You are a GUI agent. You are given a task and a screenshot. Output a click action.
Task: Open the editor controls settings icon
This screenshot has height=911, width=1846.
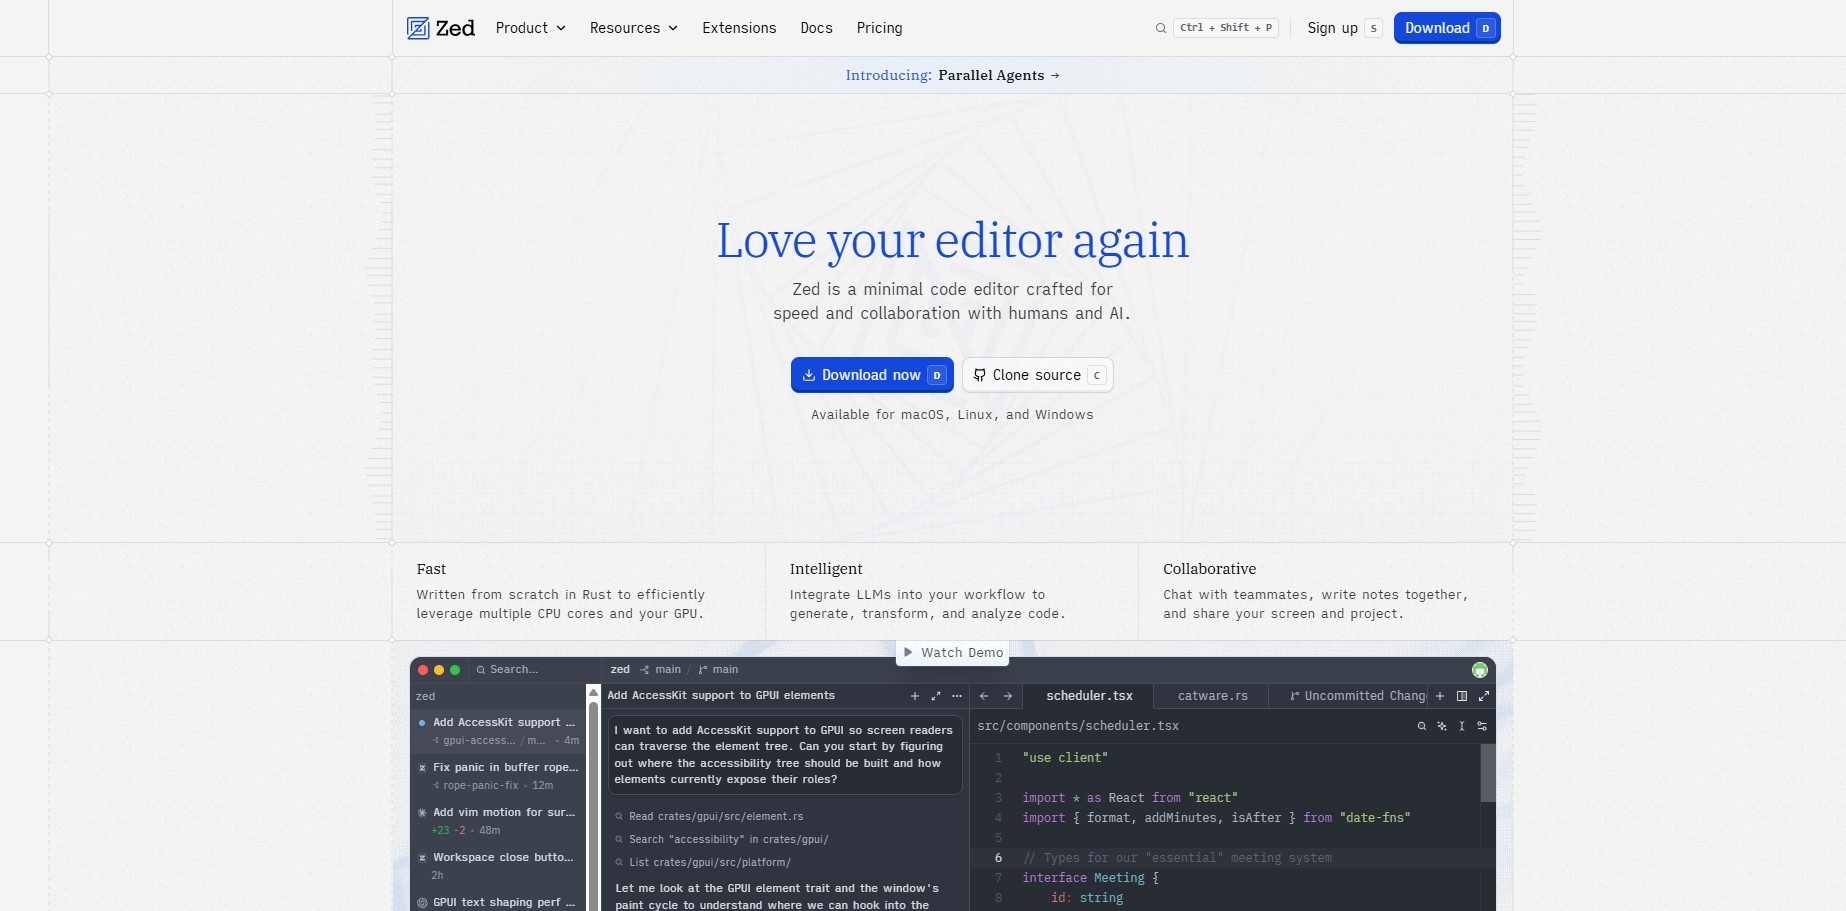tap(1482, 726)
